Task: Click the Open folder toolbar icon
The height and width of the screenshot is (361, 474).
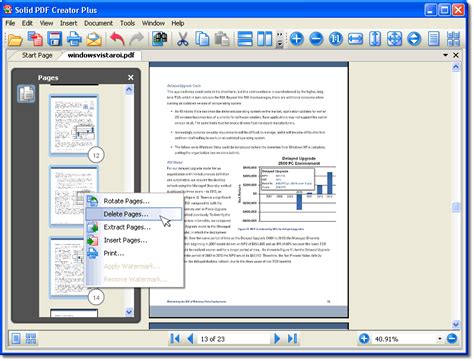Action: pos(15,39)
